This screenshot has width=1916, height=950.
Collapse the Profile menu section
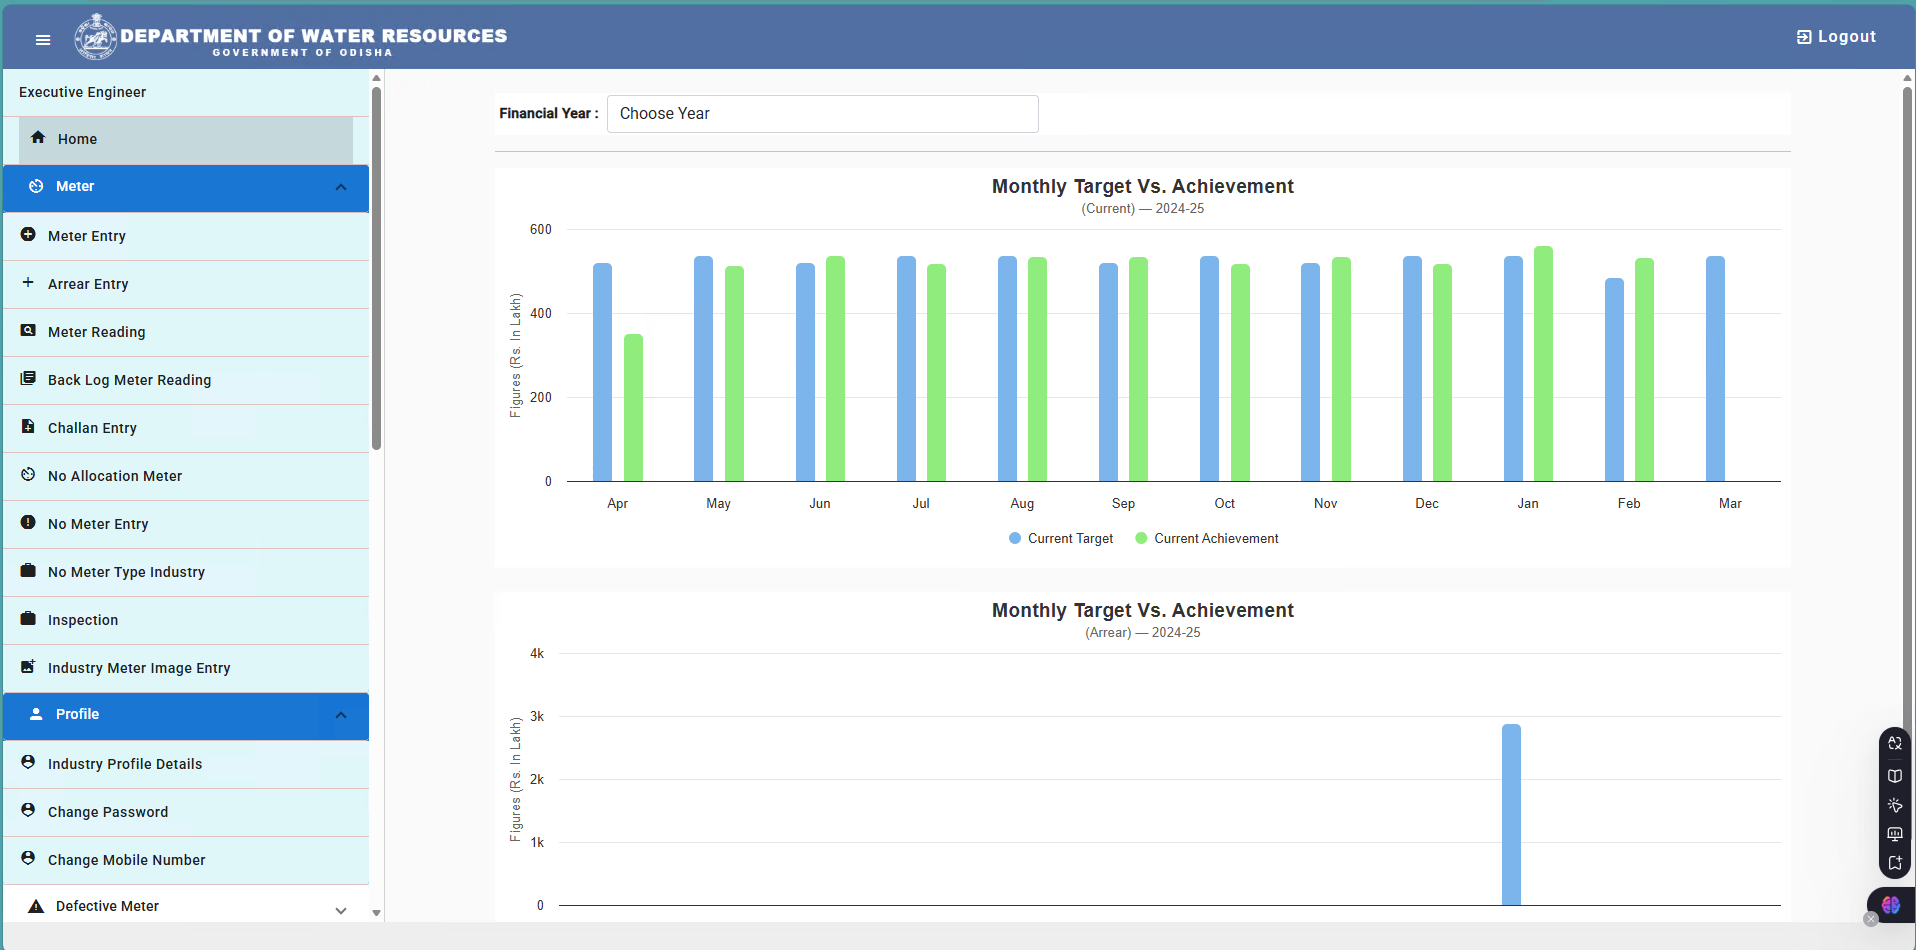pos(341,715)
